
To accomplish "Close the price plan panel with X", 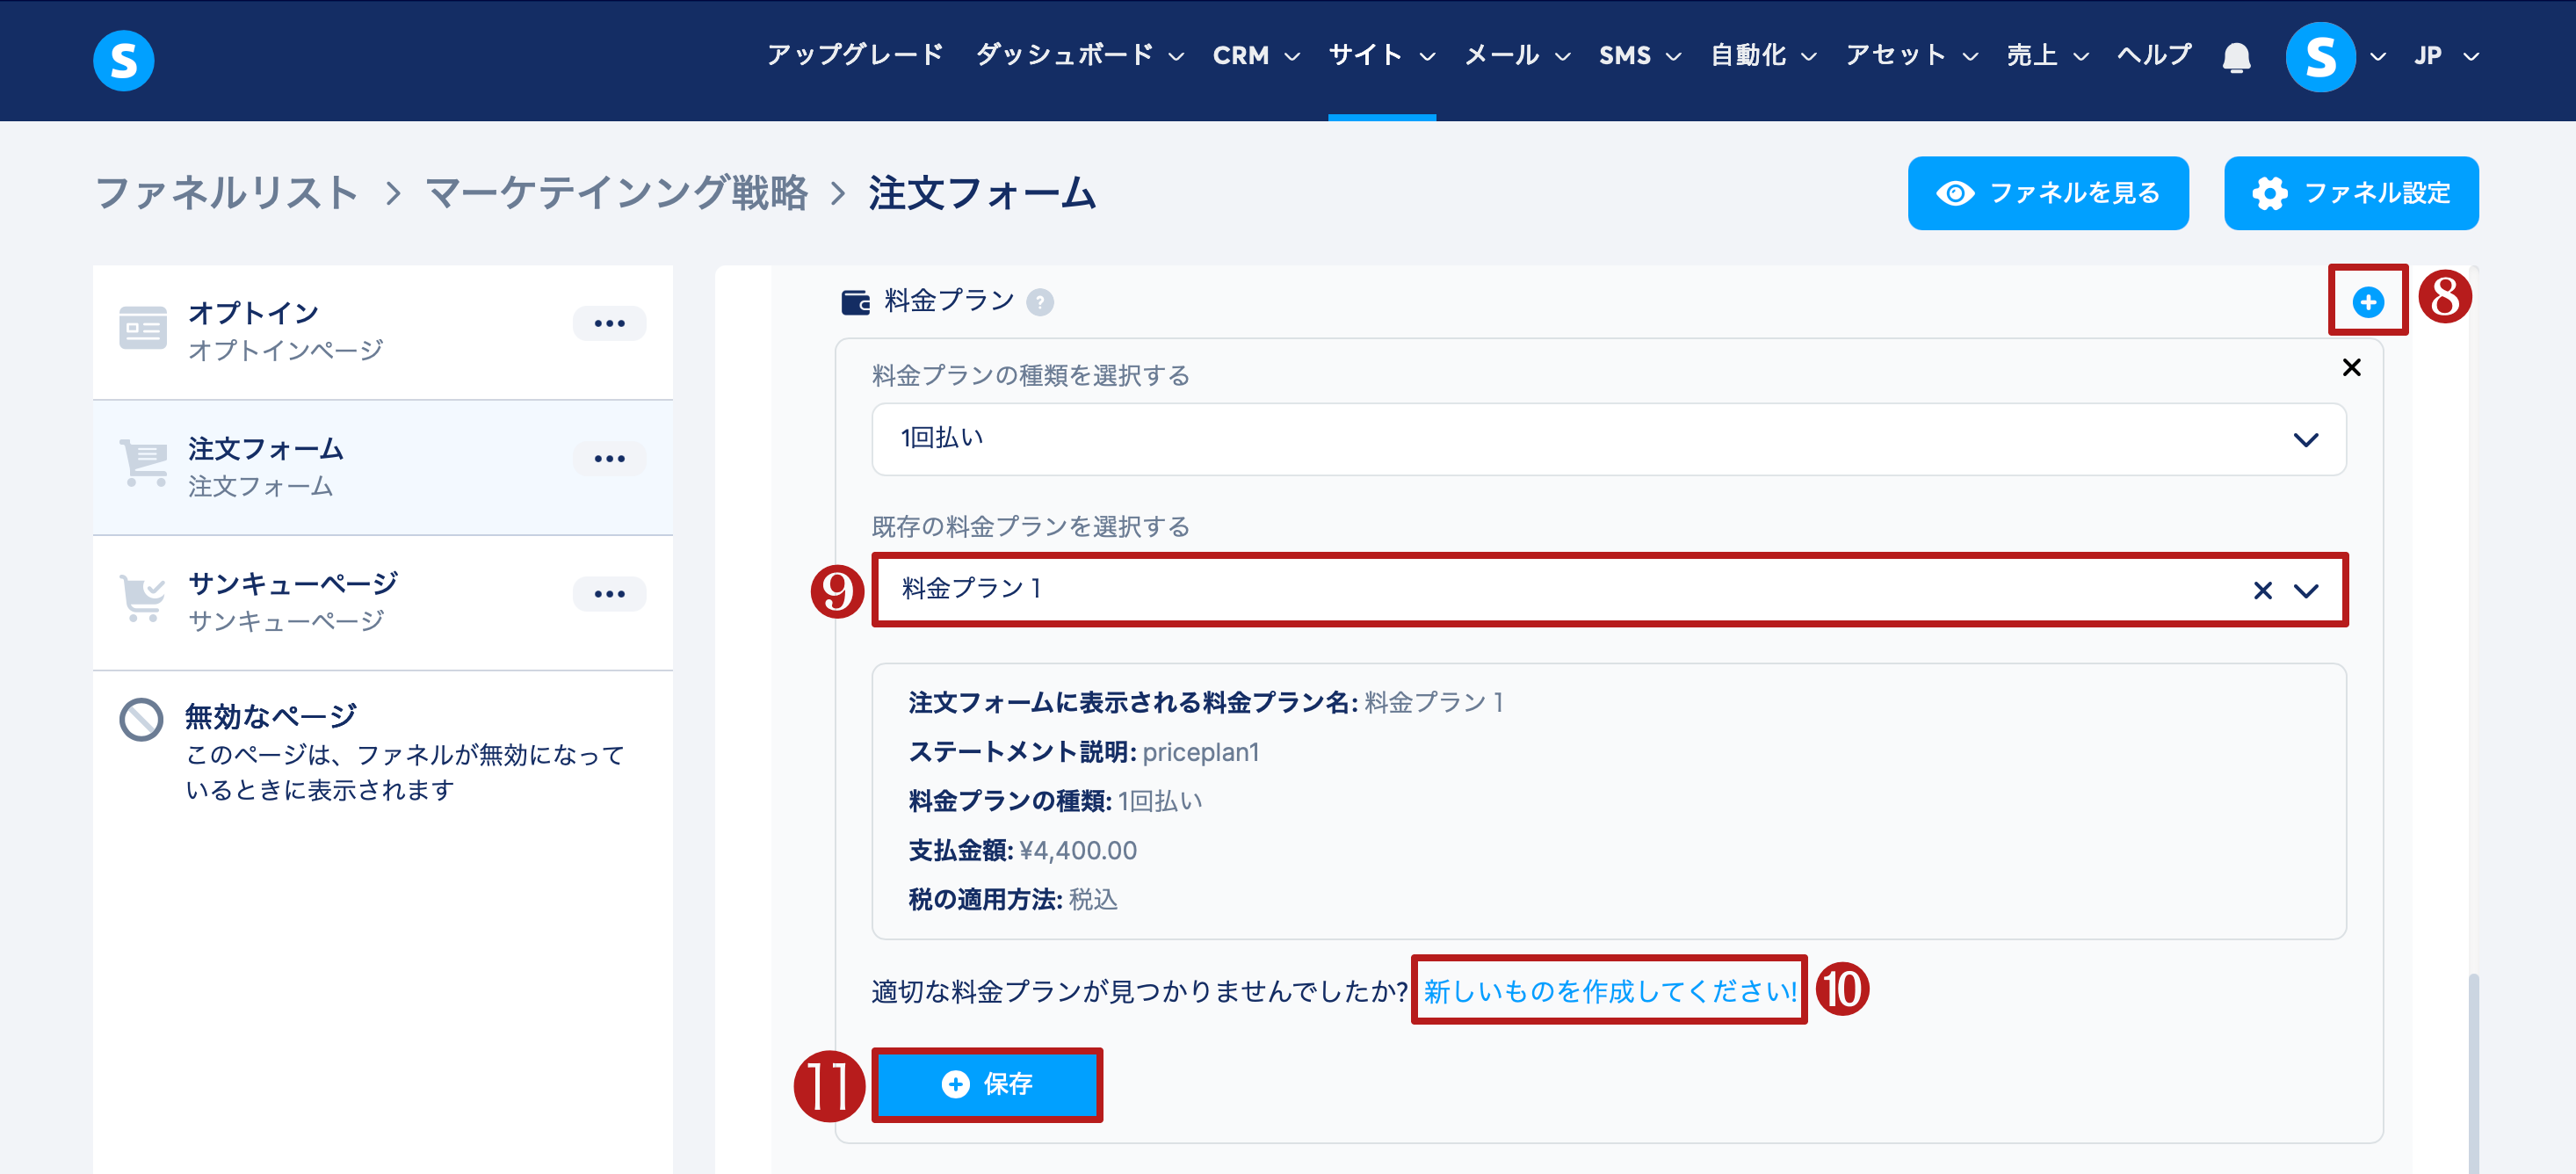I will coord(2351,368).
